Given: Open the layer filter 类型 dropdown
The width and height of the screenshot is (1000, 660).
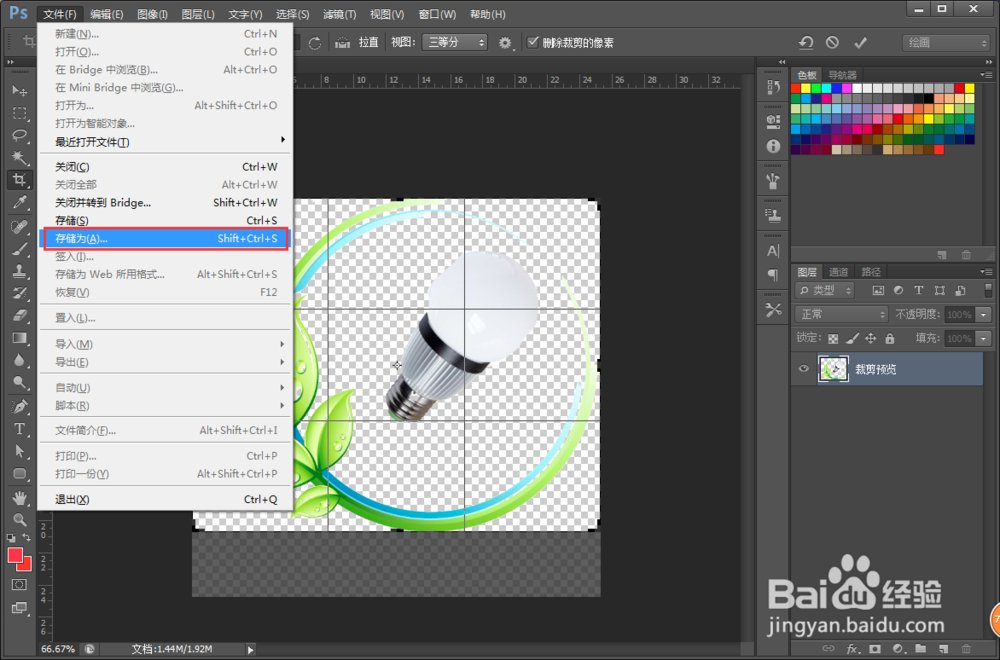Looking at the screenshot, I should [x=825, y=290].
